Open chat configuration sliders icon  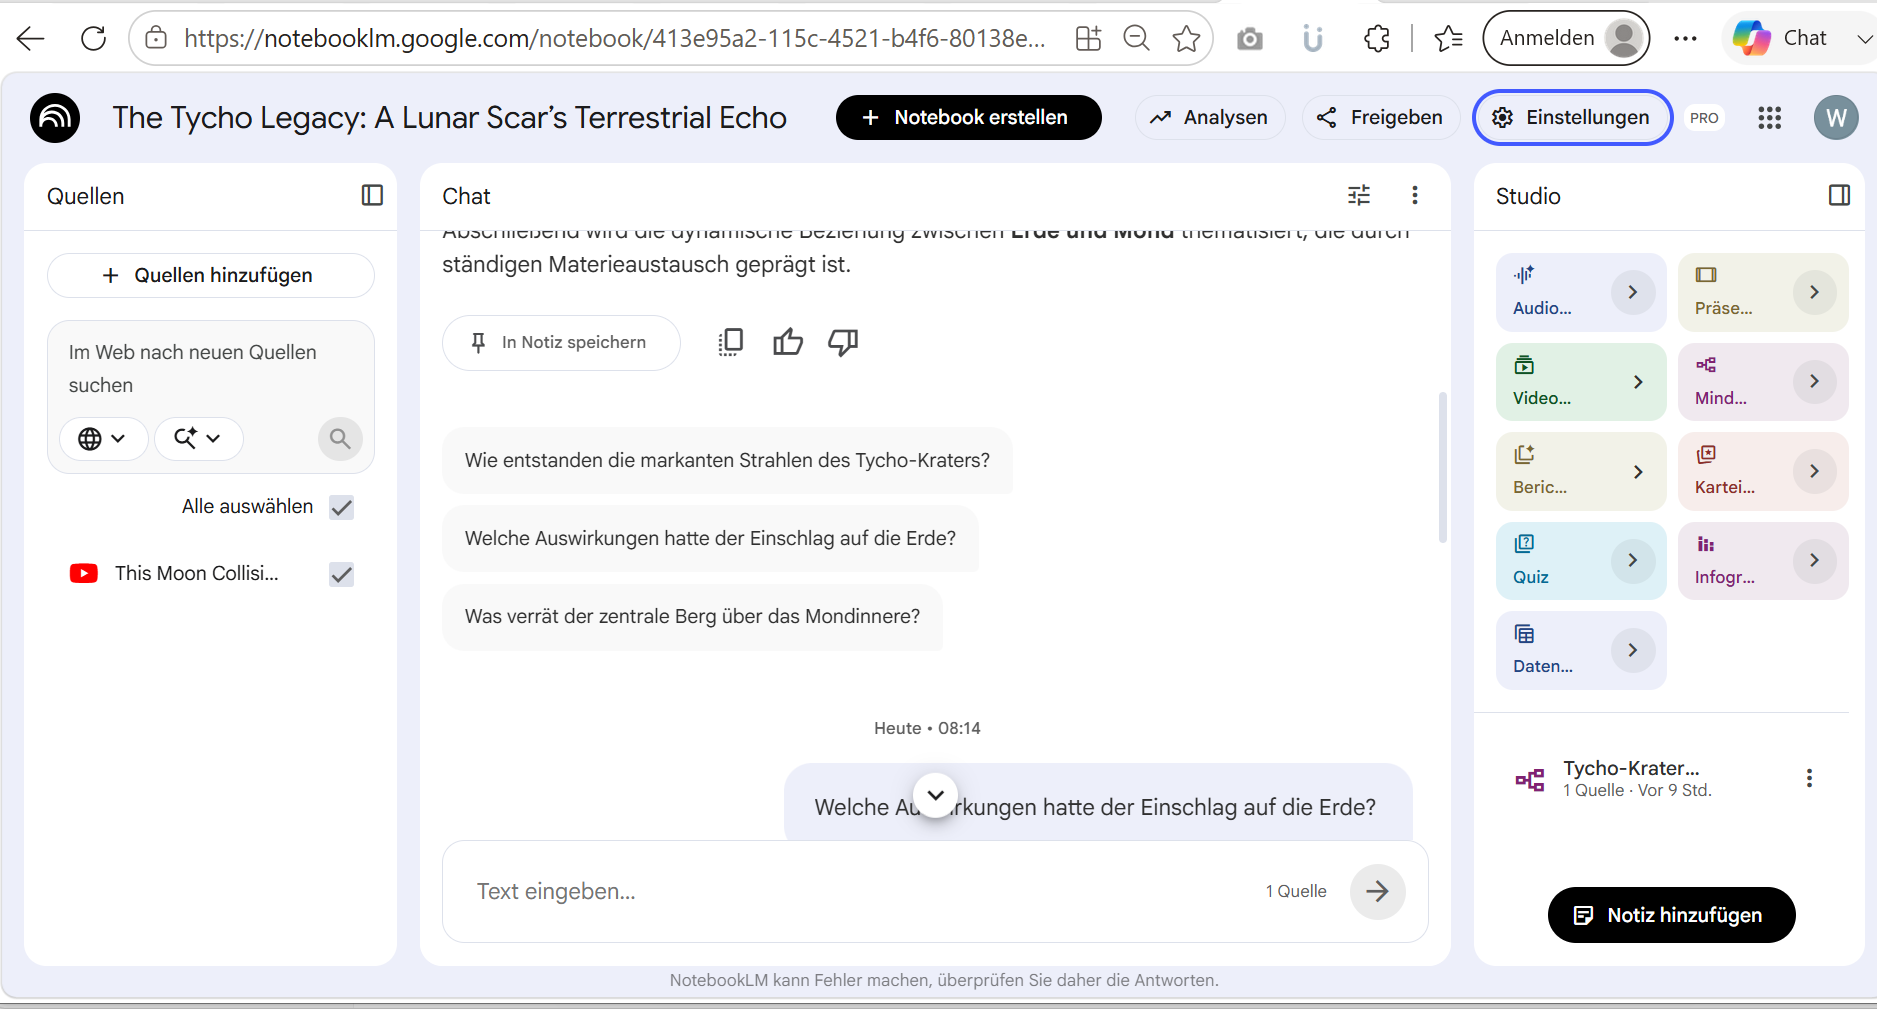coord(1359,195)
